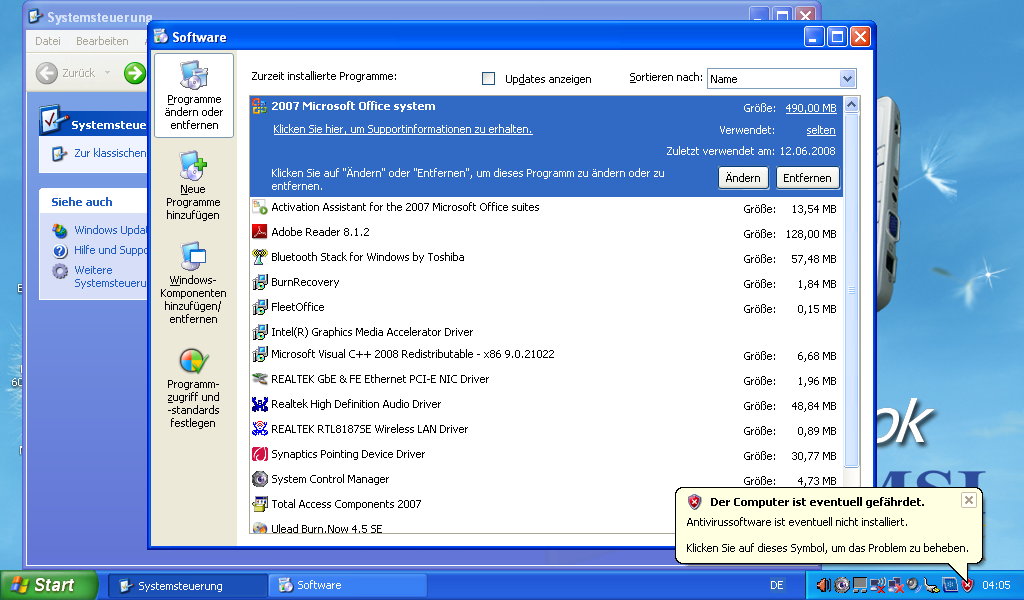Click the program list scrollbar thumb
The height and width of the screenshot is (600, 1024).
851,290
